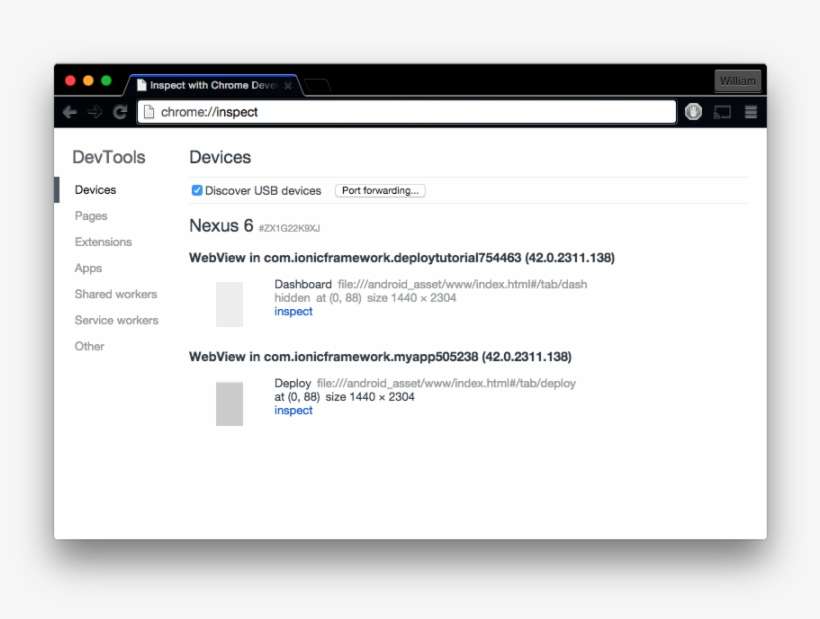
Task: Reload the chrome://inspect page
Action: pos(120,112)
